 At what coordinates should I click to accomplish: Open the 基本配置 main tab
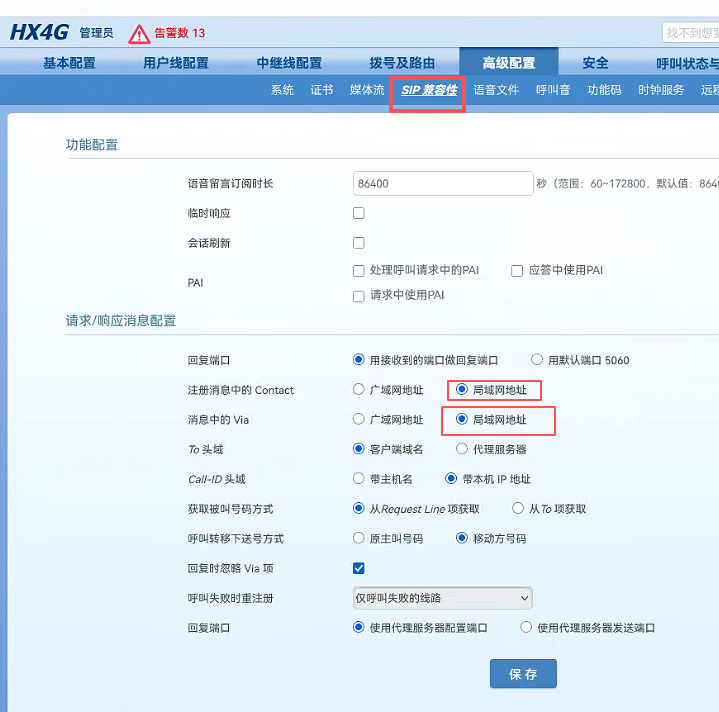[x=69, y=63]
